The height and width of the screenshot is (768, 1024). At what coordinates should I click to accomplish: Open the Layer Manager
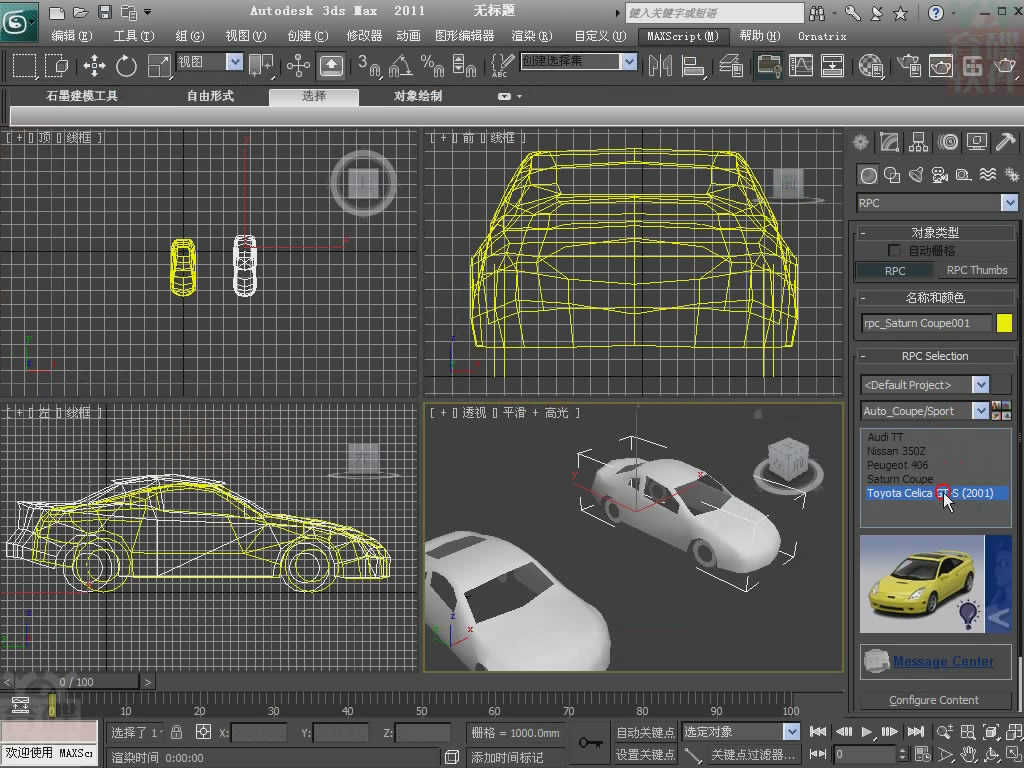click(731, 65)
